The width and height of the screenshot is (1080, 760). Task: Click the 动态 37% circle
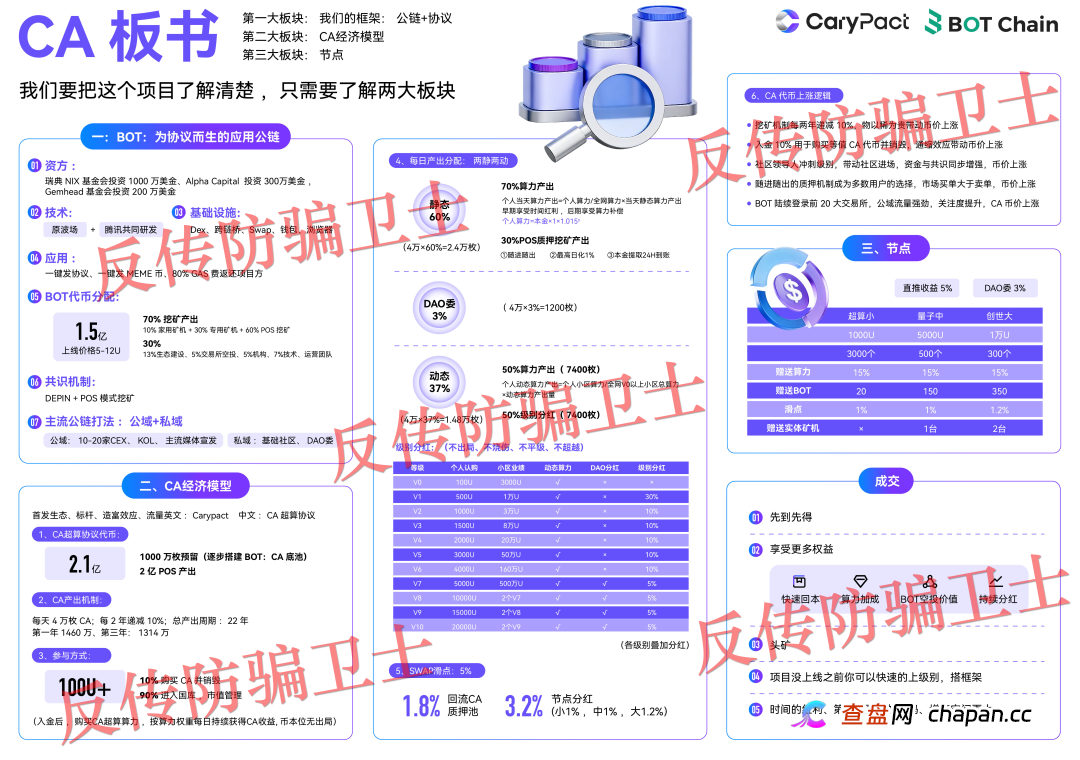[439, 382]
